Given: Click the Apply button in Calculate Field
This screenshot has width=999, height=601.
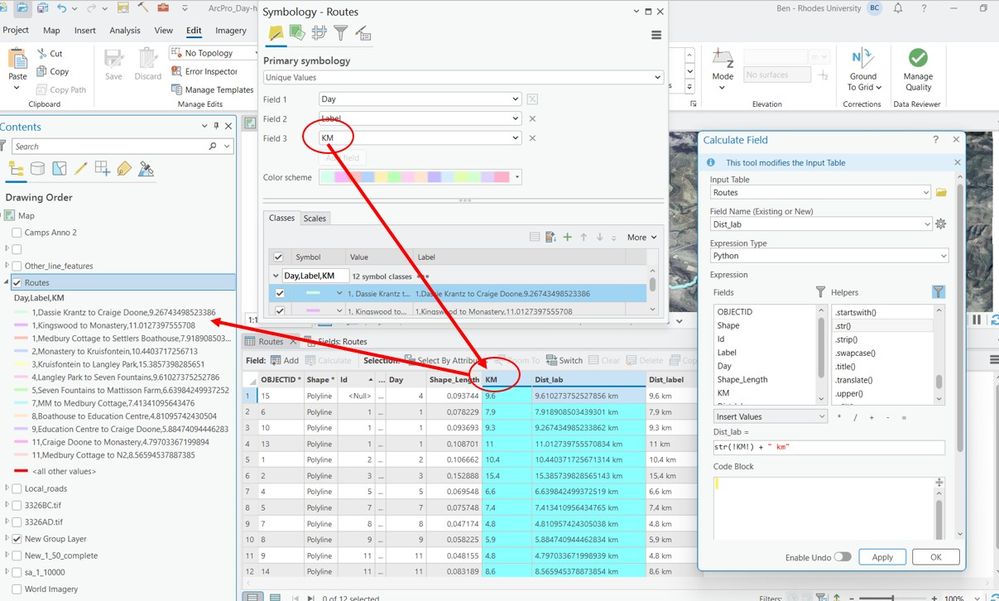Looking at the screenshot, I should tap(881, 557).
